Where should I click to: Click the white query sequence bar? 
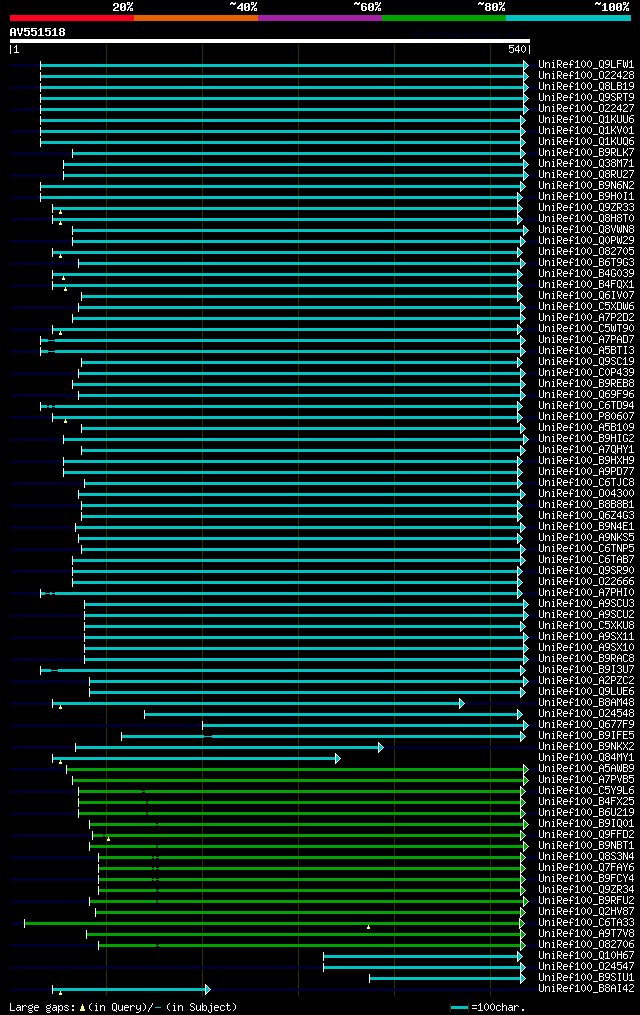tap(270, 41)
